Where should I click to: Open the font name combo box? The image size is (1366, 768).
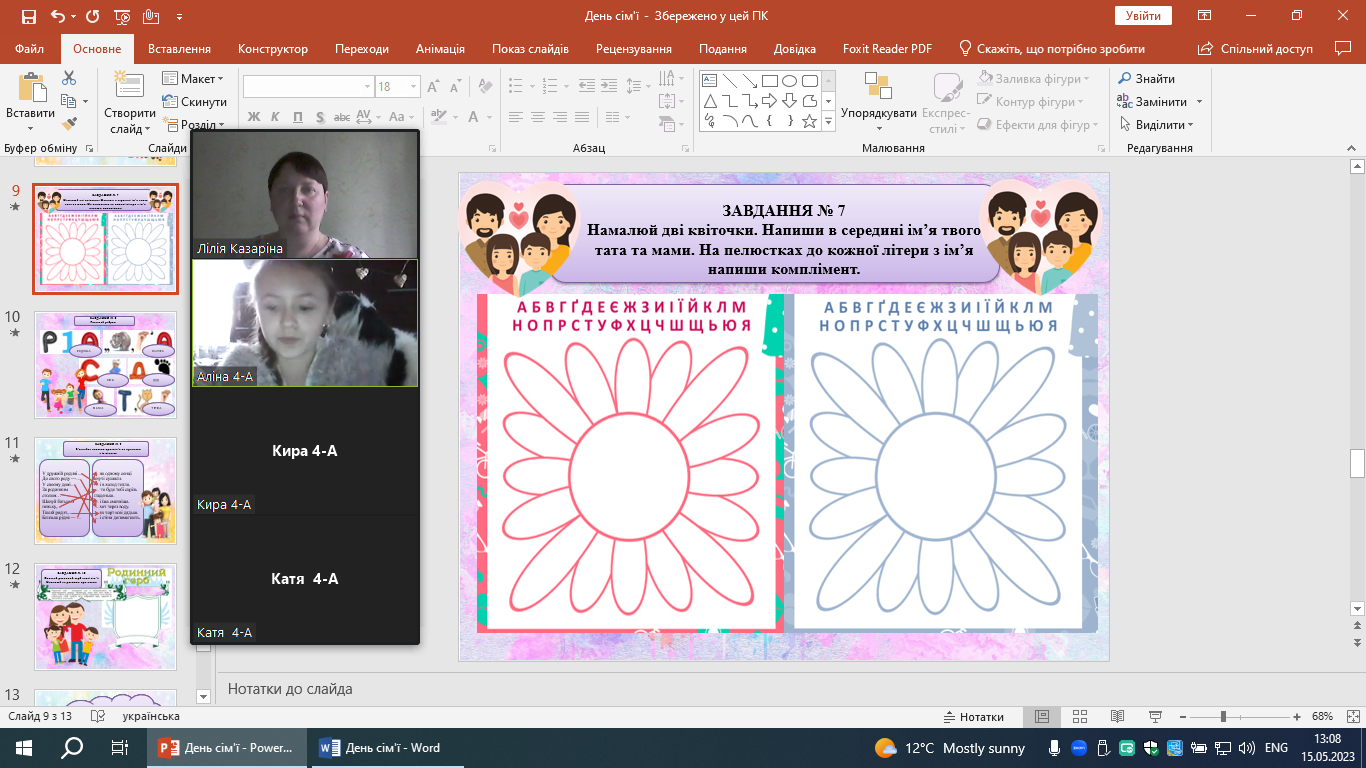(x=308, y=87)
